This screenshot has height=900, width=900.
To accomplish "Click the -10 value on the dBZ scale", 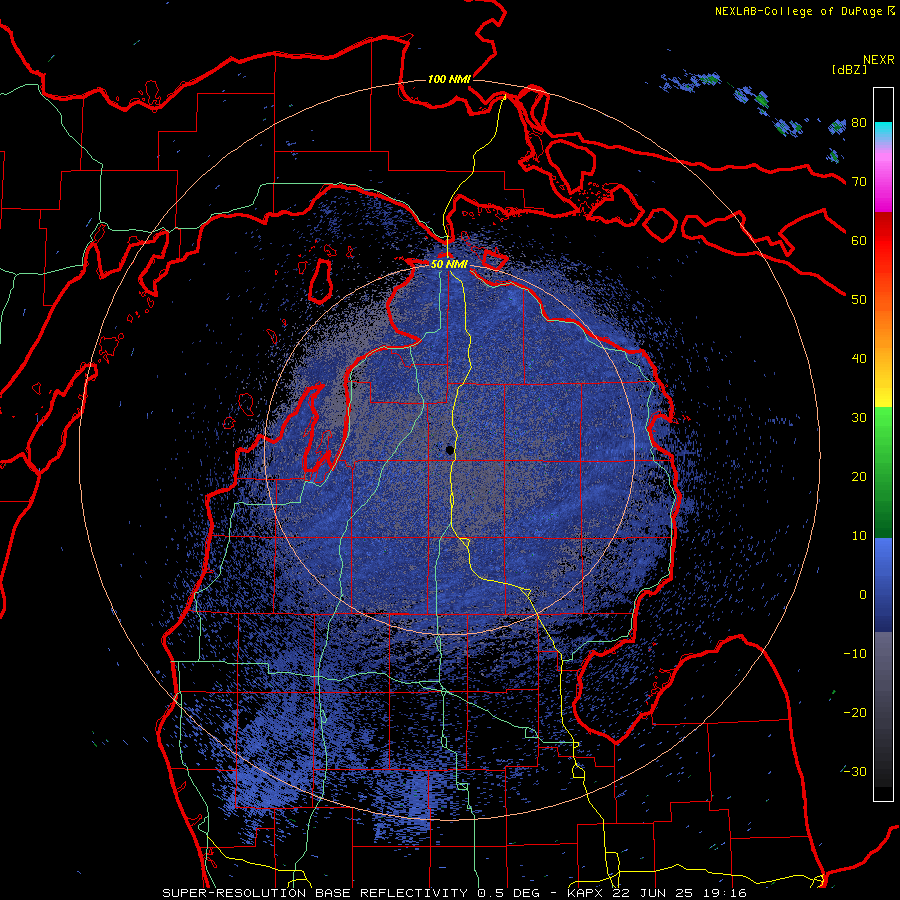I will 855,654.
